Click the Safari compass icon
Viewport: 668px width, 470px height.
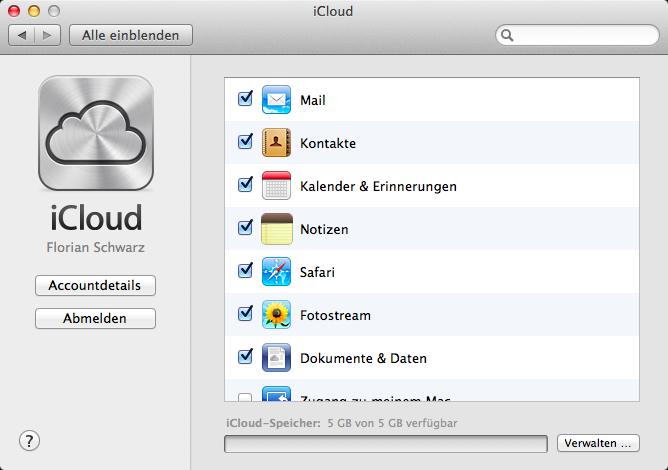(276, 271)
